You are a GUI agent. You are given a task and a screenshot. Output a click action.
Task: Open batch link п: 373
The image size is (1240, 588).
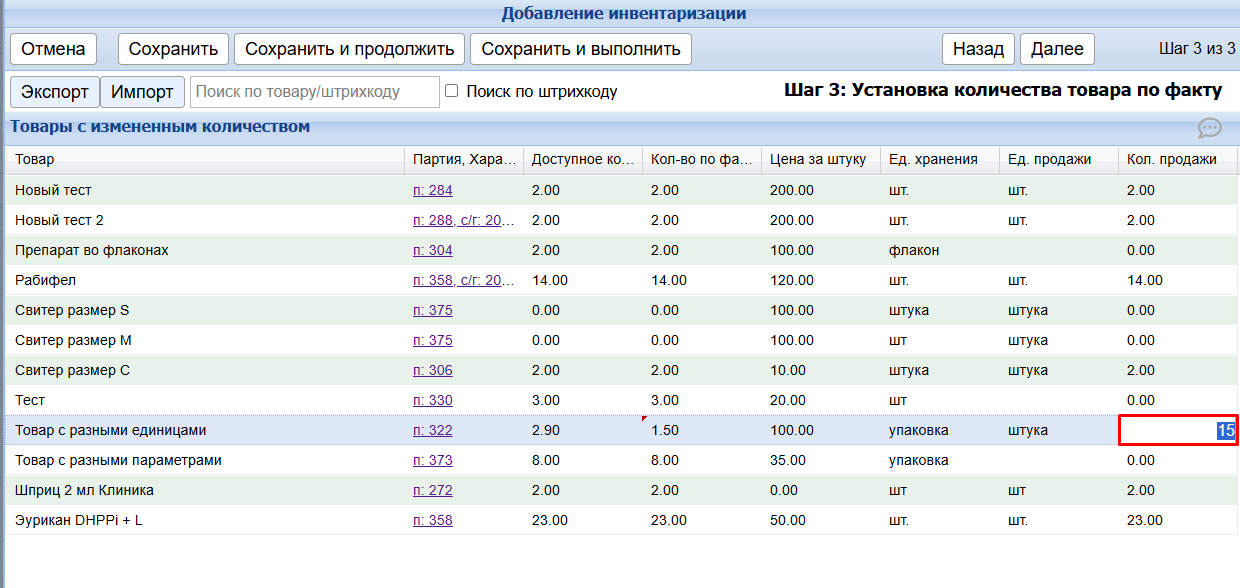(432, 460)
